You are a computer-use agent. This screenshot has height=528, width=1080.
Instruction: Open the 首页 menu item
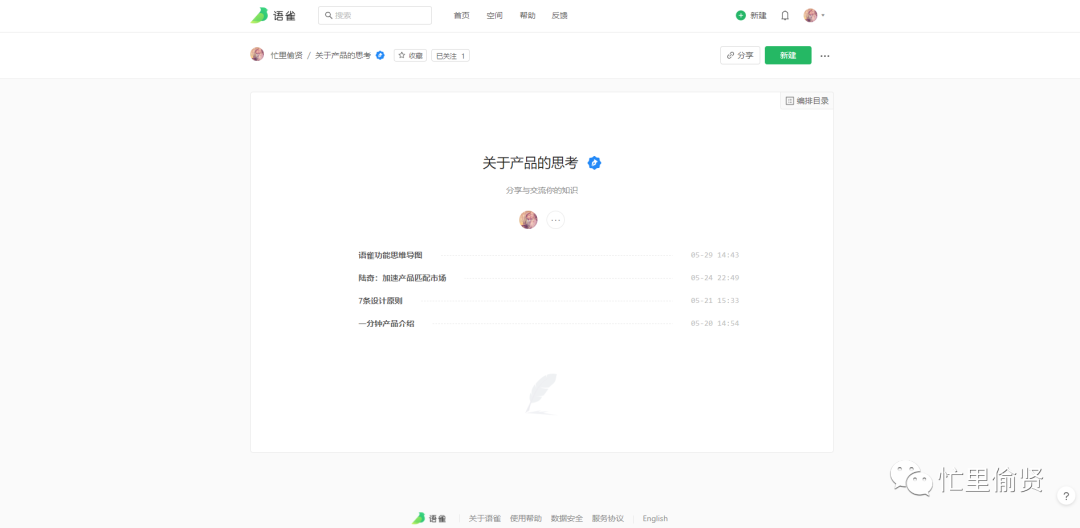[461, 15]
